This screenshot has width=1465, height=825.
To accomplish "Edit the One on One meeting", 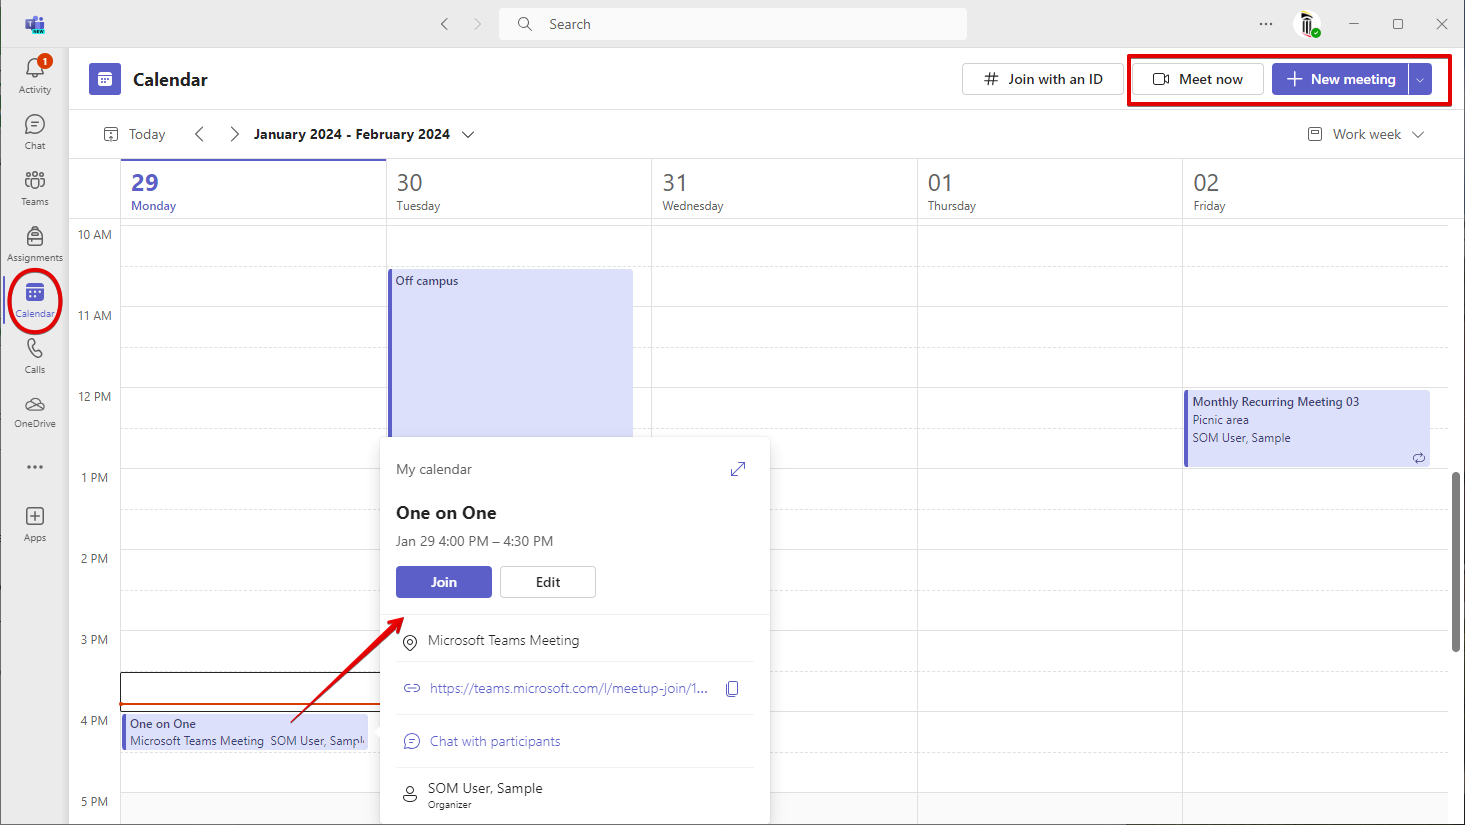I will click(548, 582).
